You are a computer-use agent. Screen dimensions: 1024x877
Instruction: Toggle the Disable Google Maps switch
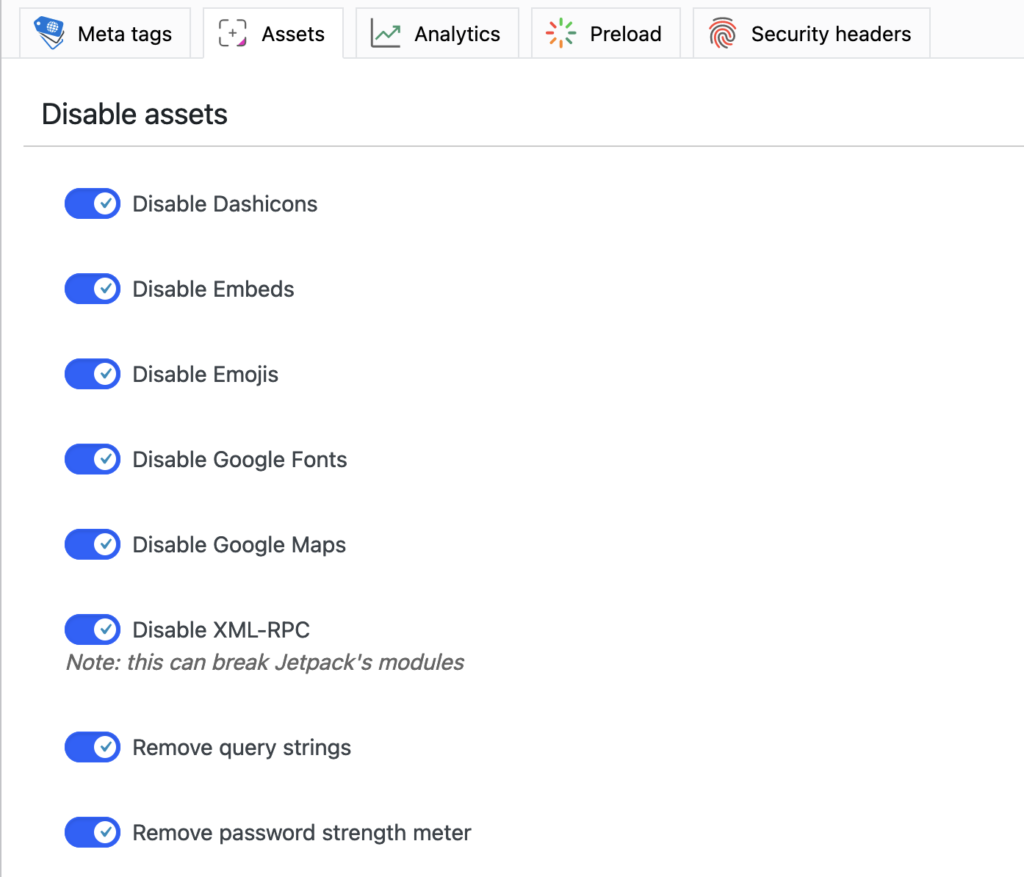92,545
